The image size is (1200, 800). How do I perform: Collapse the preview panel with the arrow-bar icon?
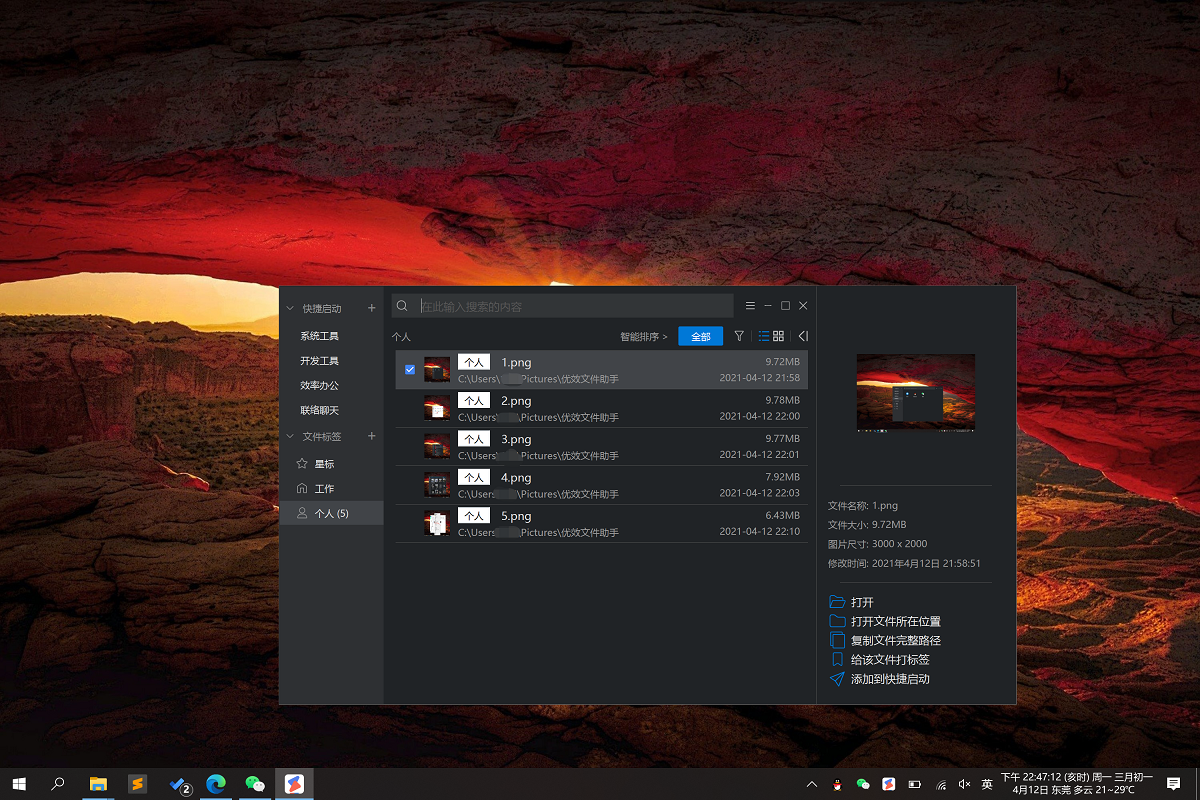click(x=803, y=336)
